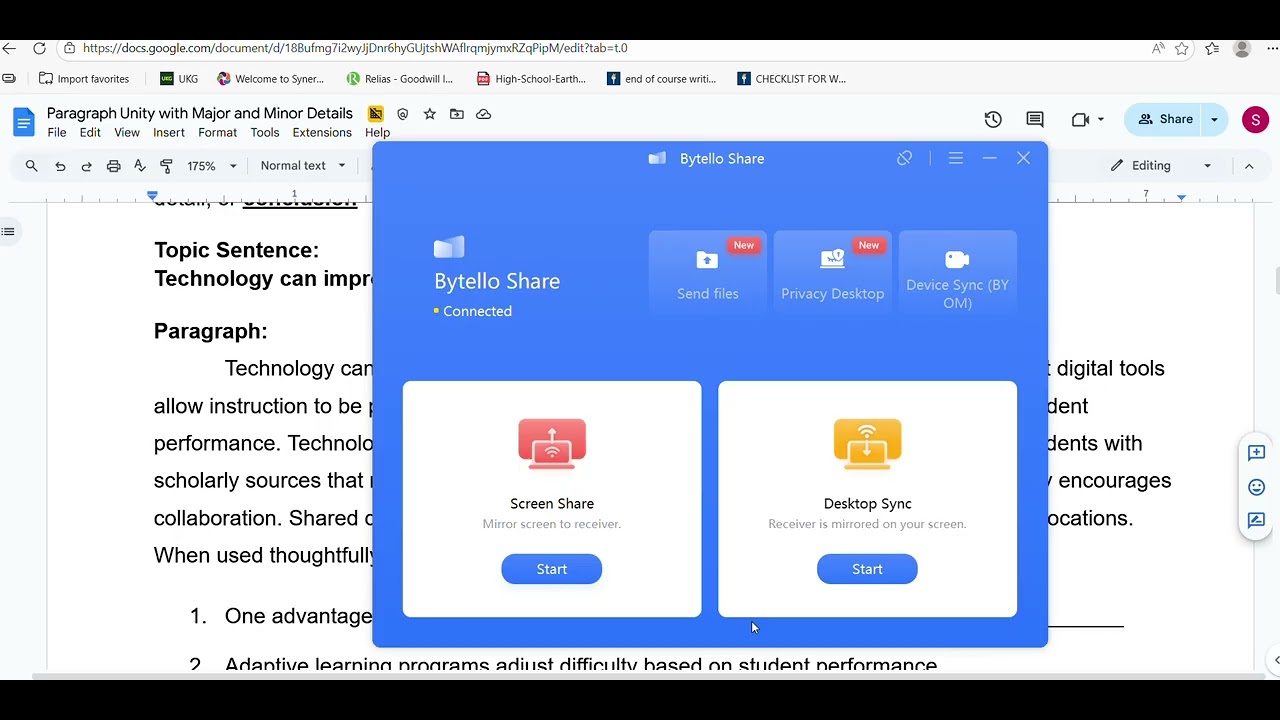Undo the last action in Docs
Viewport: 1280px width, 720px height.
(x=60, y=166)
